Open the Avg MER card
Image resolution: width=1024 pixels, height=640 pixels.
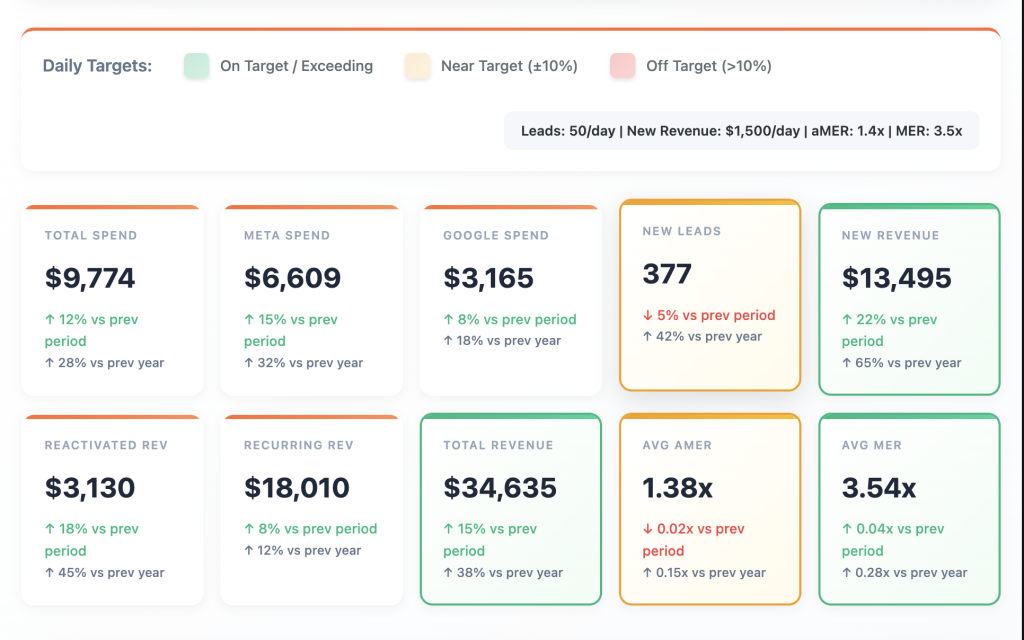(909, 510)
